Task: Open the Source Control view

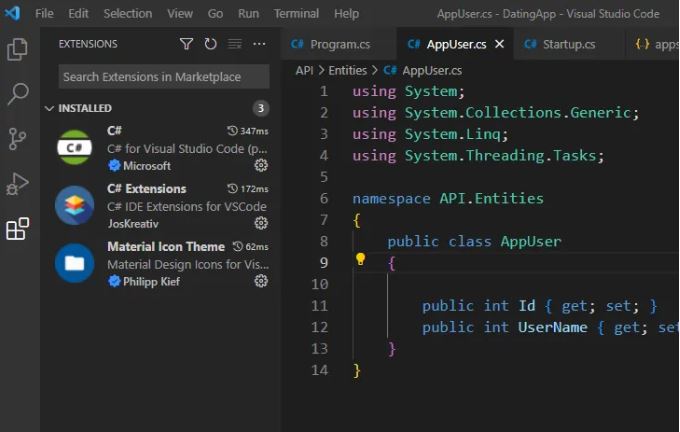Action: 17,139
